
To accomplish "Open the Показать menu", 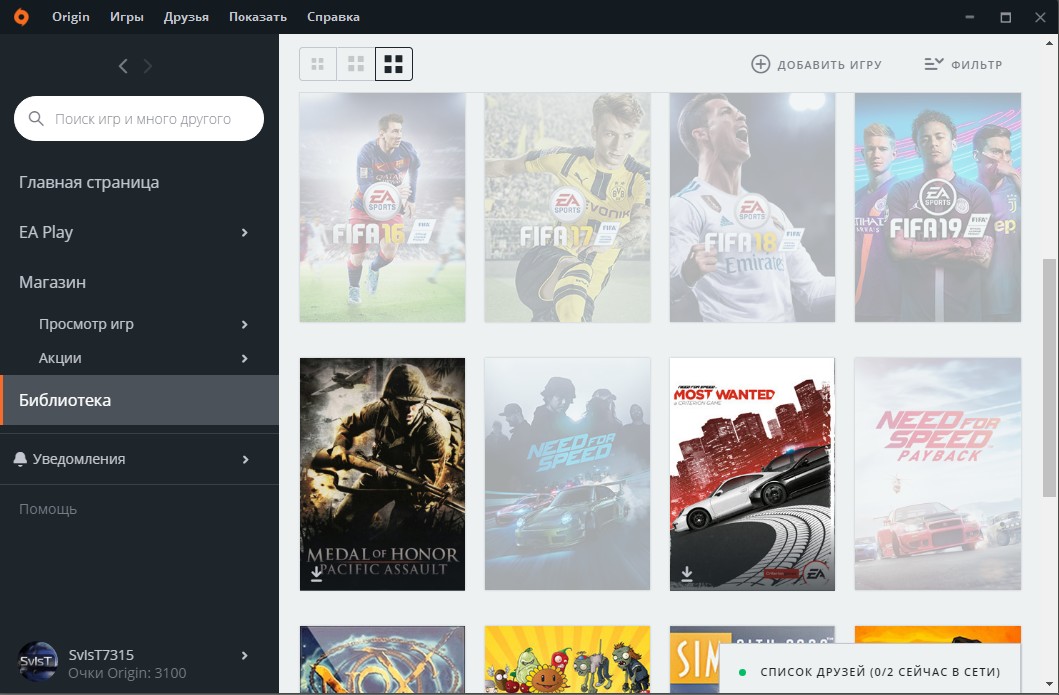I will point(258,17).
